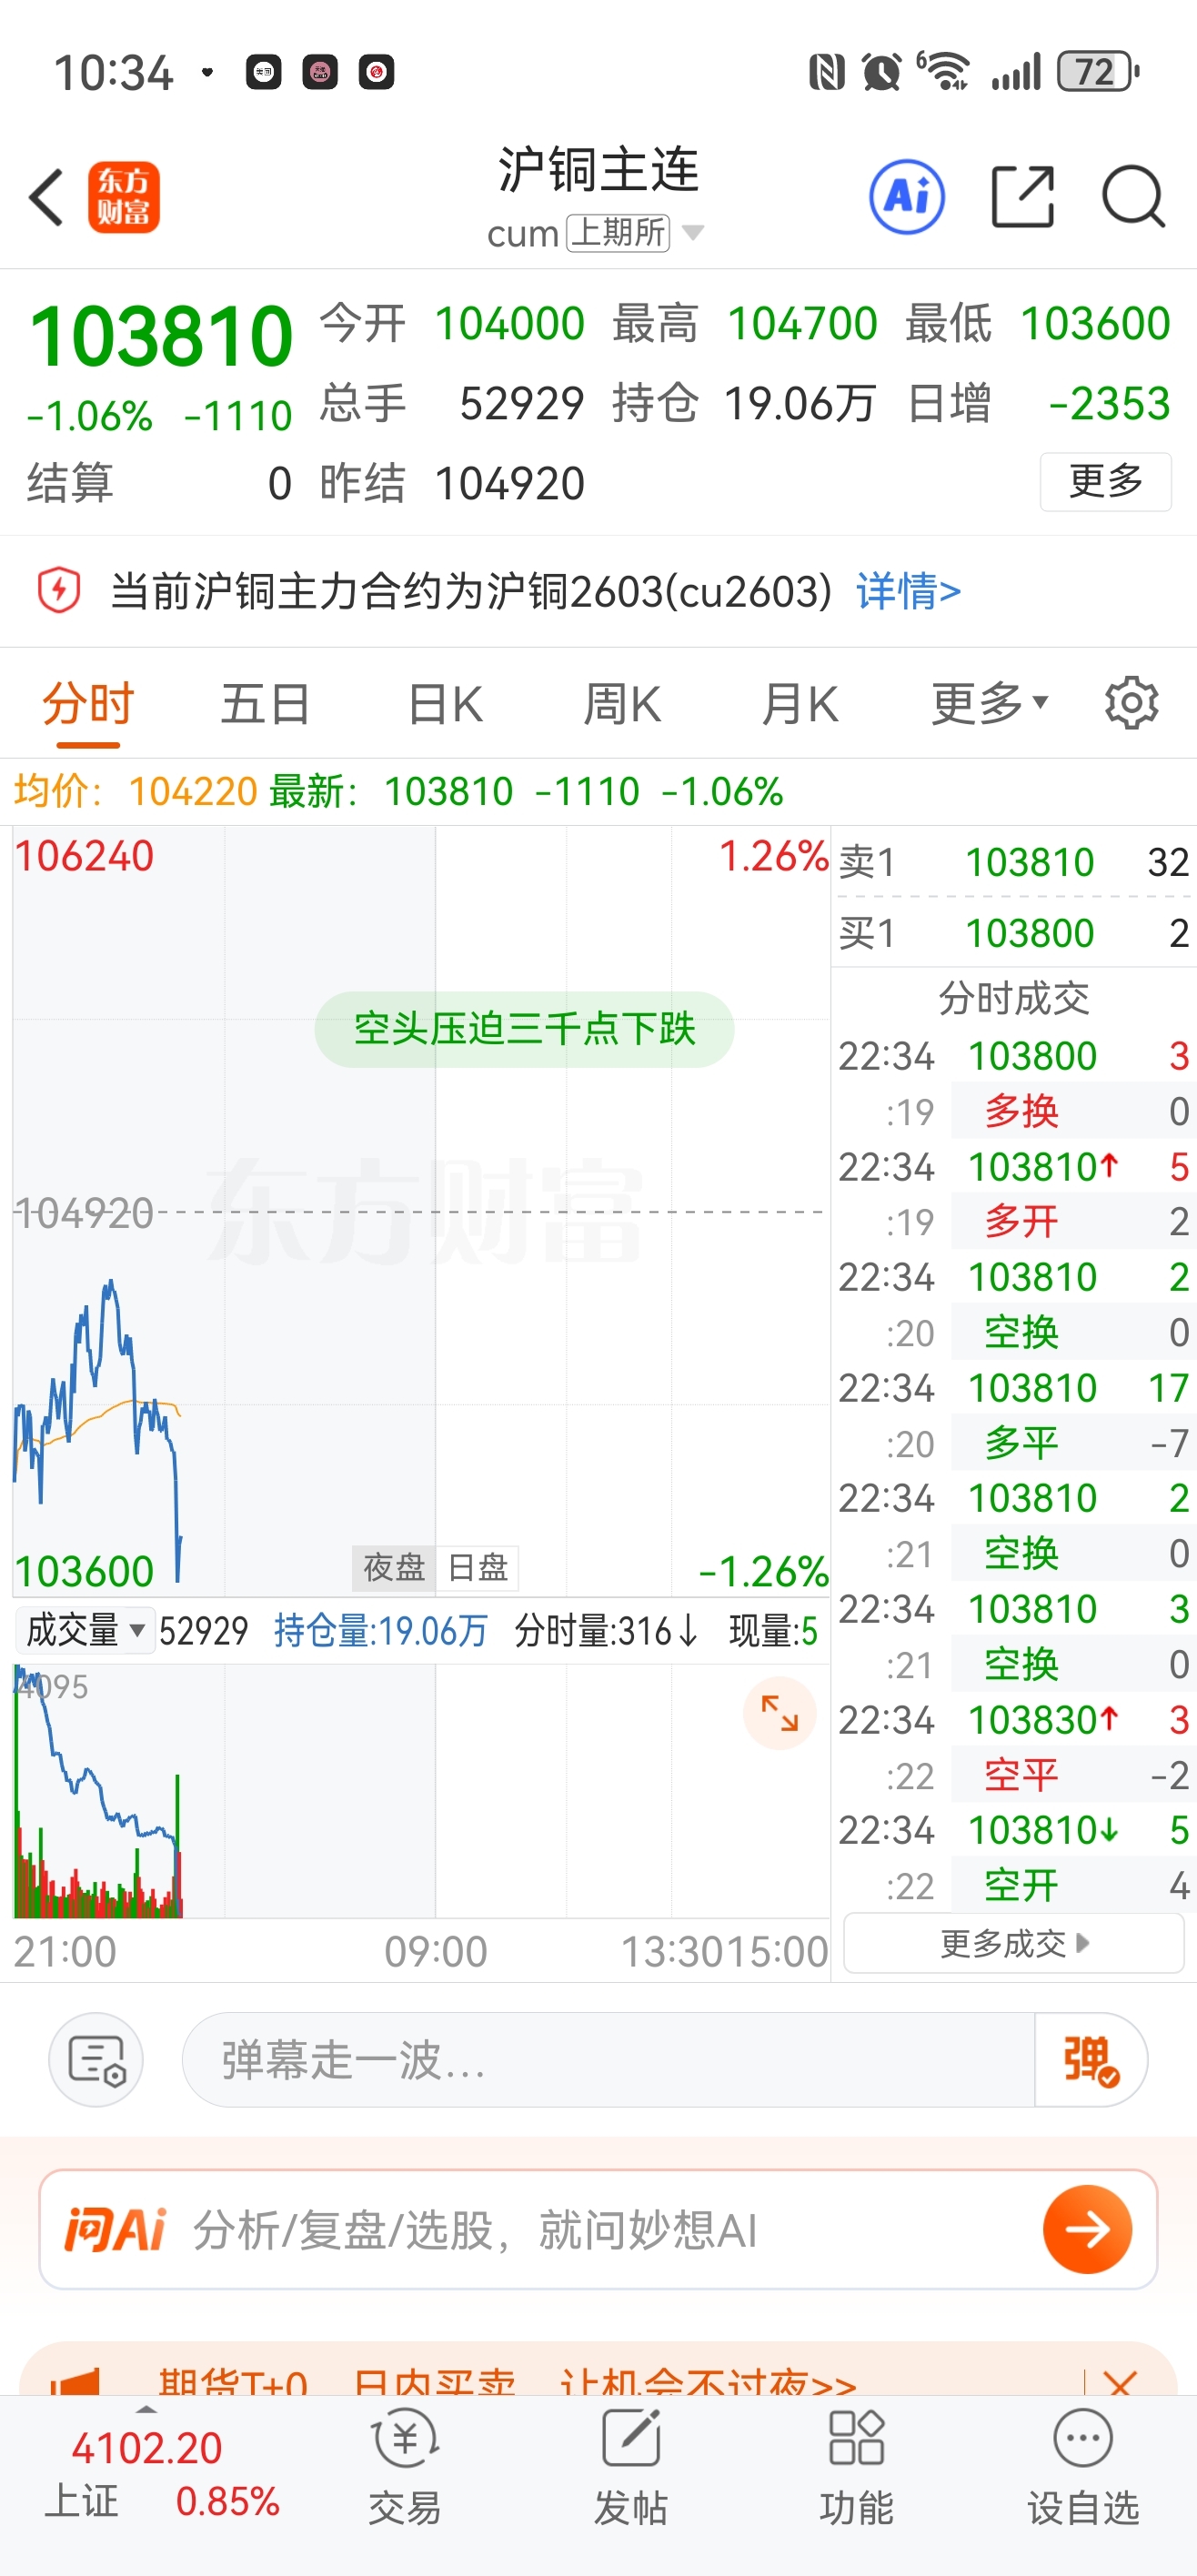Open the 更多 chart period dropdown
Screen dimensions: 1197x2576
click(989, 704)
